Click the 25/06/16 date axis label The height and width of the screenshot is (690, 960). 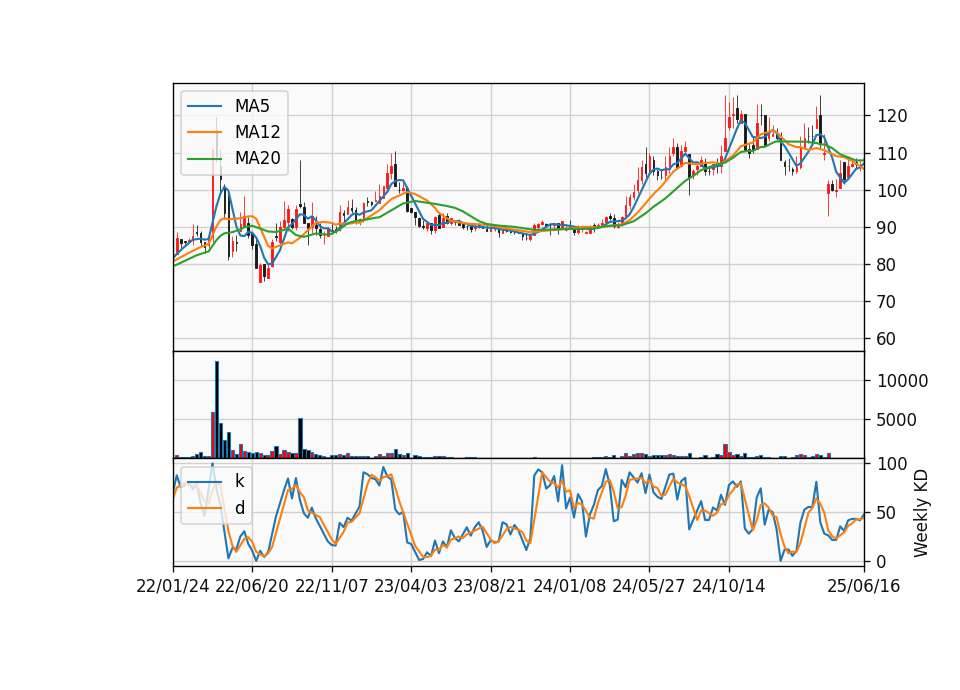click(x=864, y=586)
